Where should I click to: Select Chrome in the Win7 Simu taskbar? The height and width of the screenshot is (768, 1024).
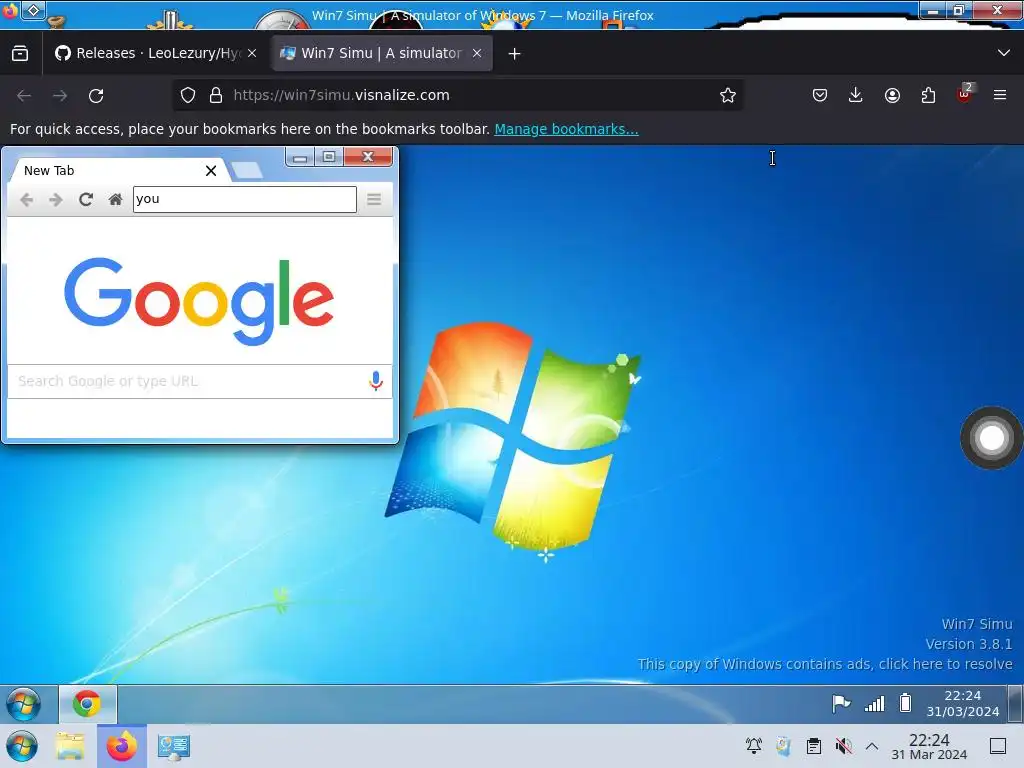pos(87,704)
